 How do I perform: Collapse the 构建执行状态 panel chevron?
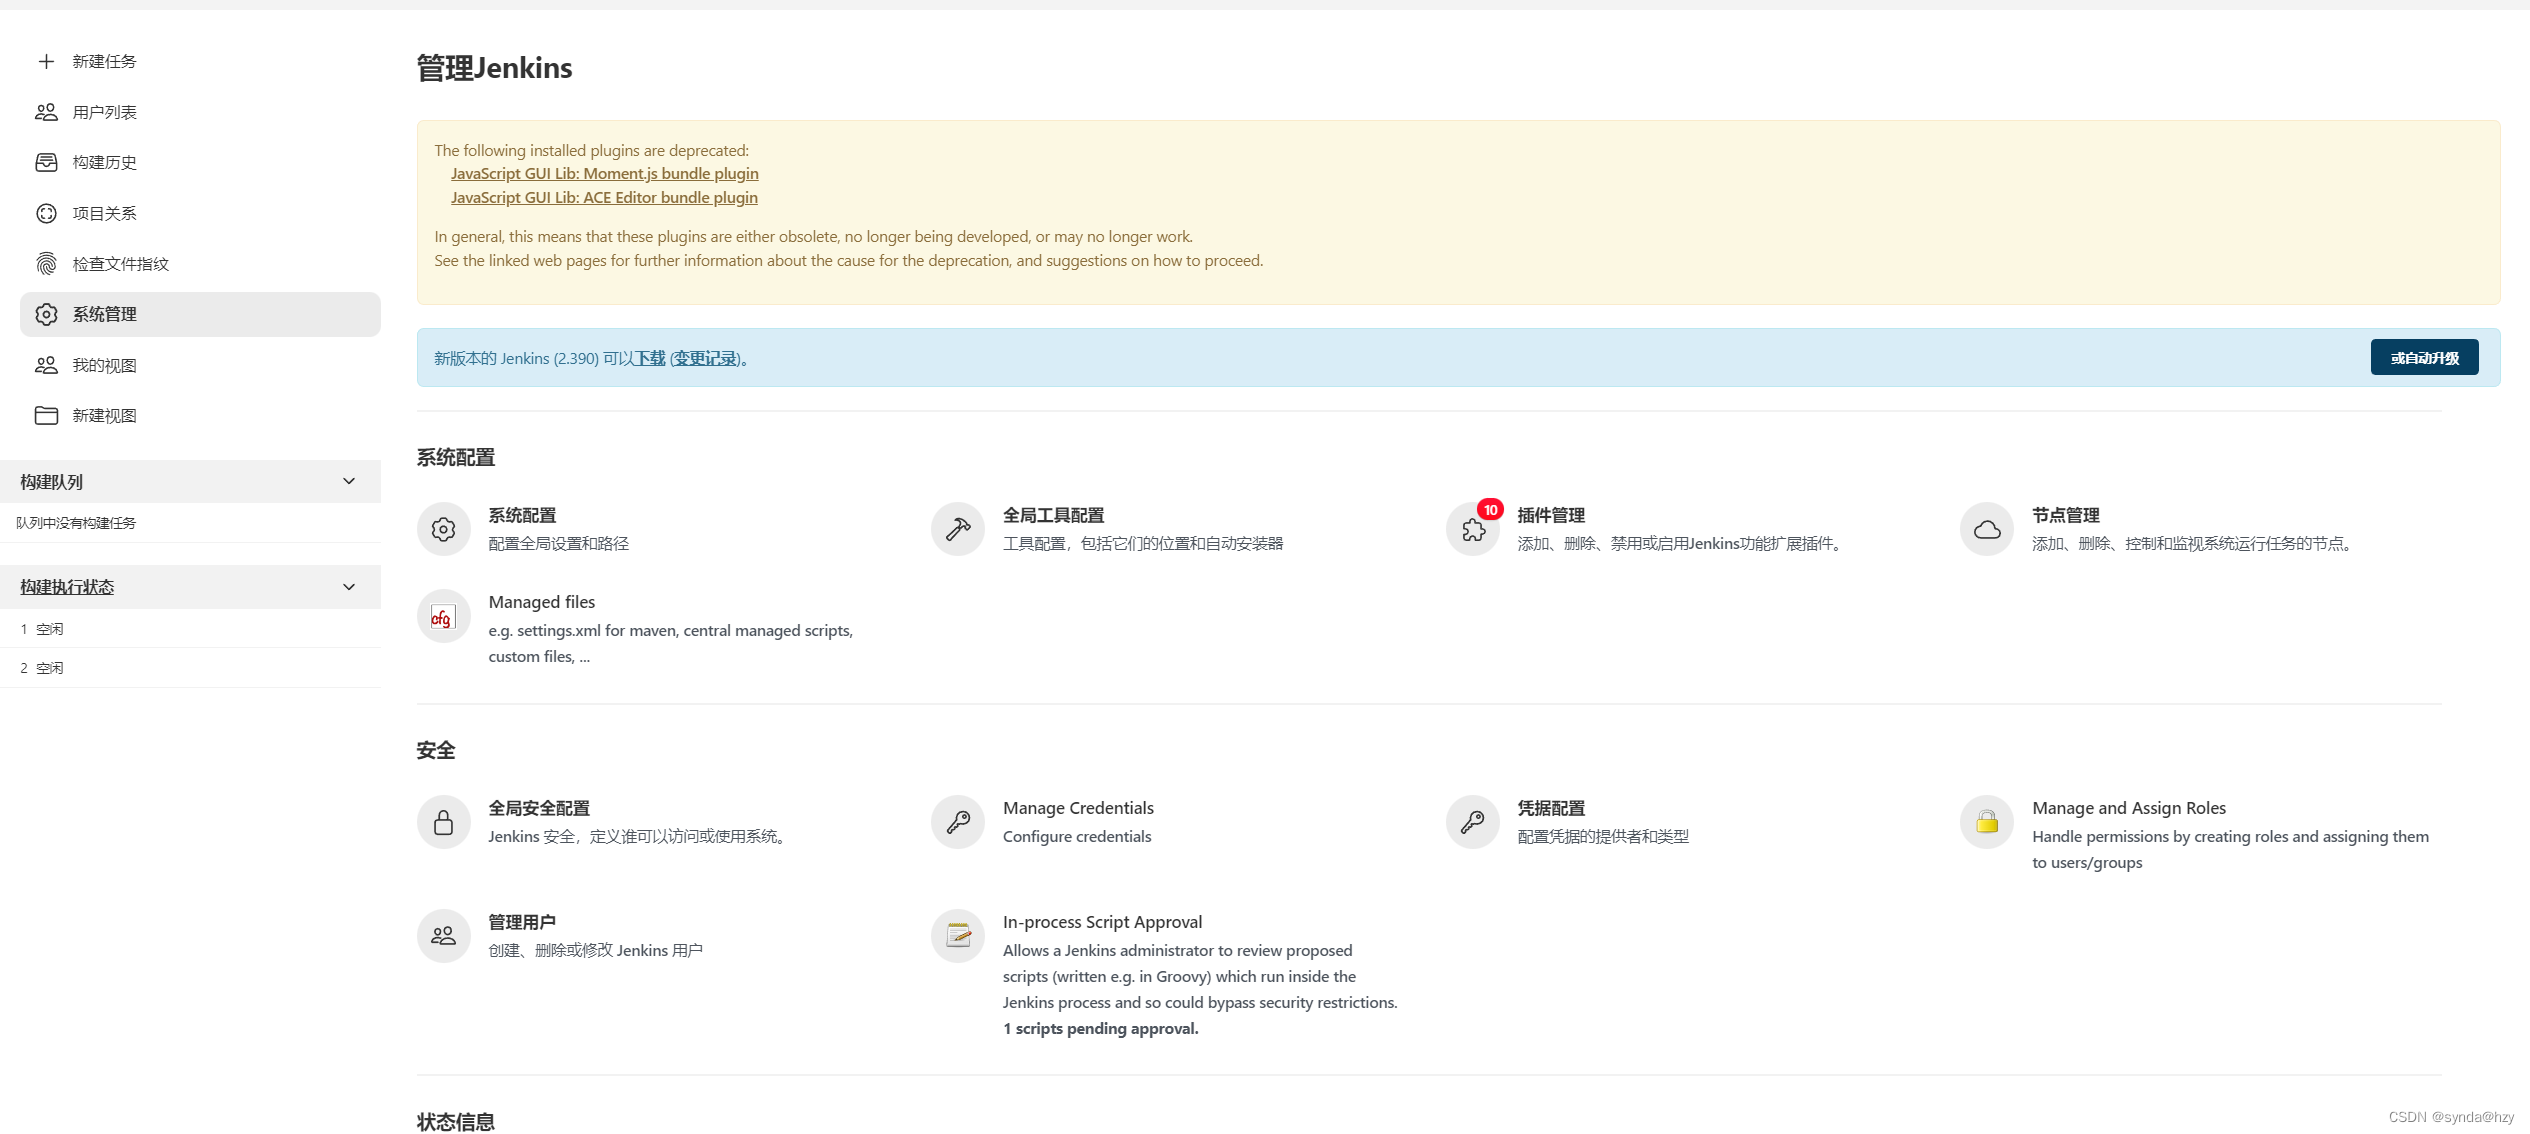click(349, 587)
